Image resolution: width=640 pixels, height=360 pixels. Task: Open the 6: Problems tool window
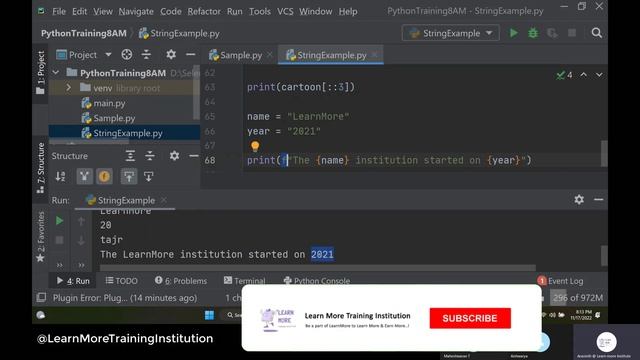coord(181,281)
